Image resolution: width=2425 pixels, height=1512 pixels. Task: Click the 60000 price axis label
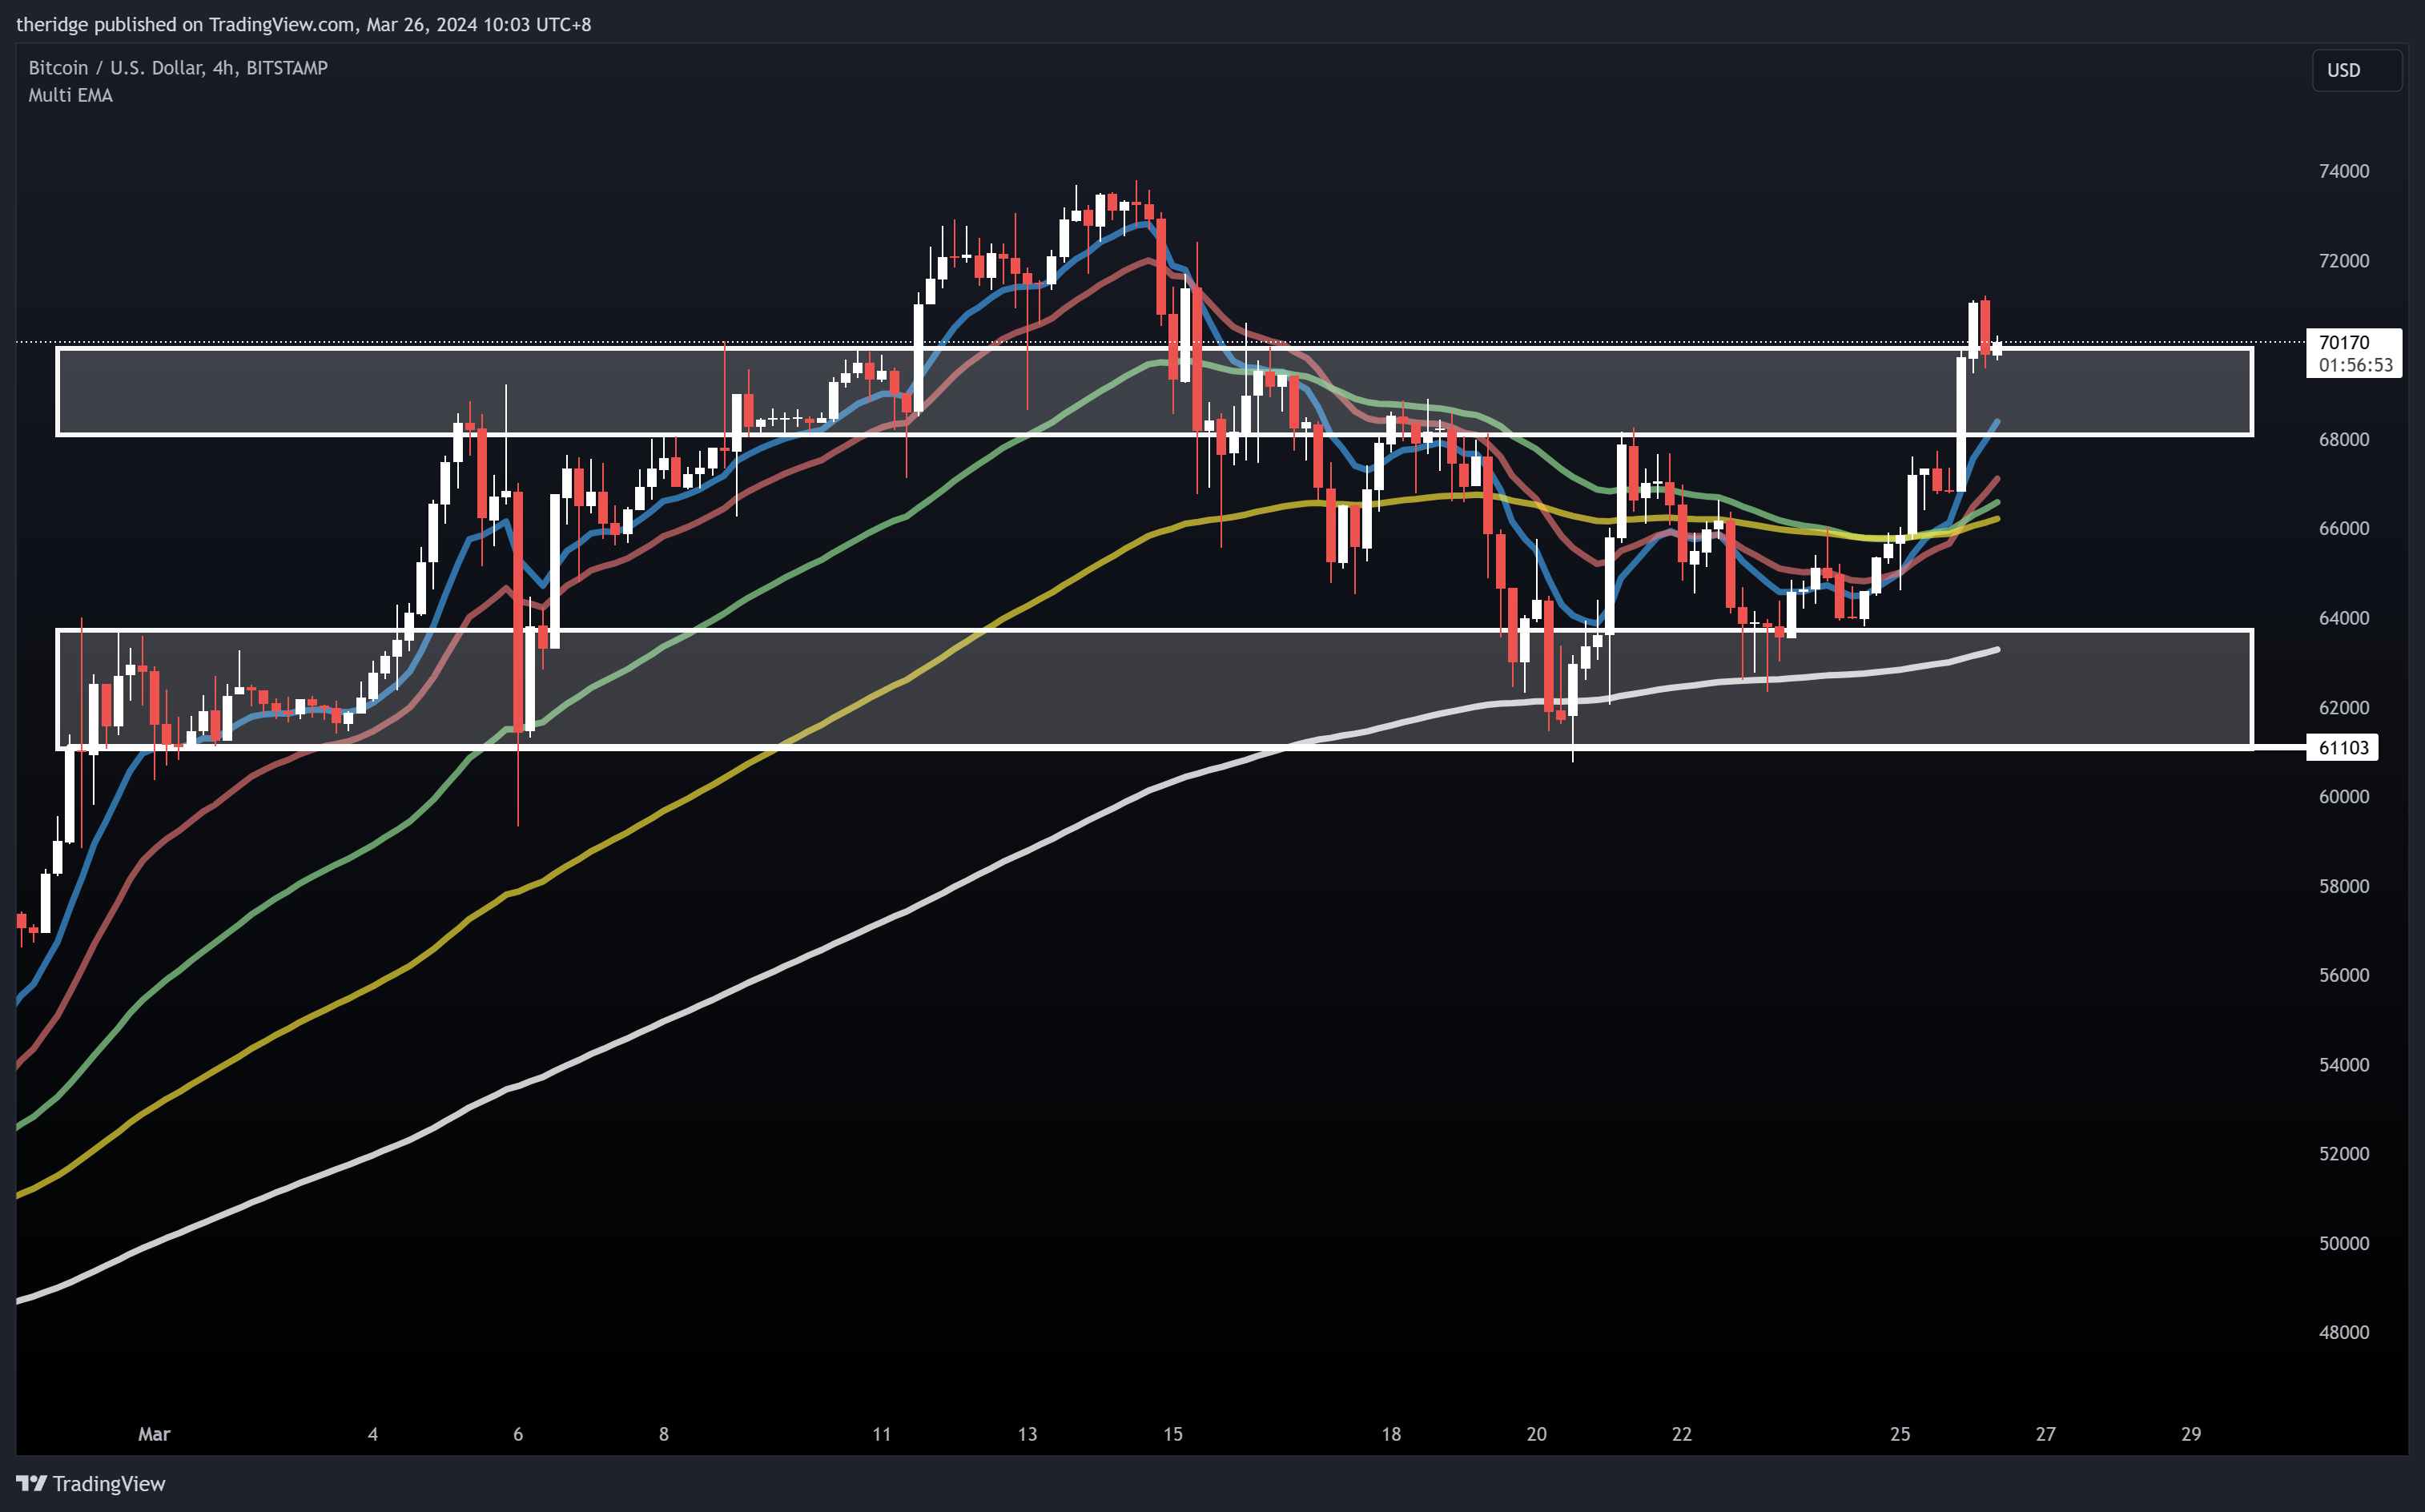(2343, 796)
